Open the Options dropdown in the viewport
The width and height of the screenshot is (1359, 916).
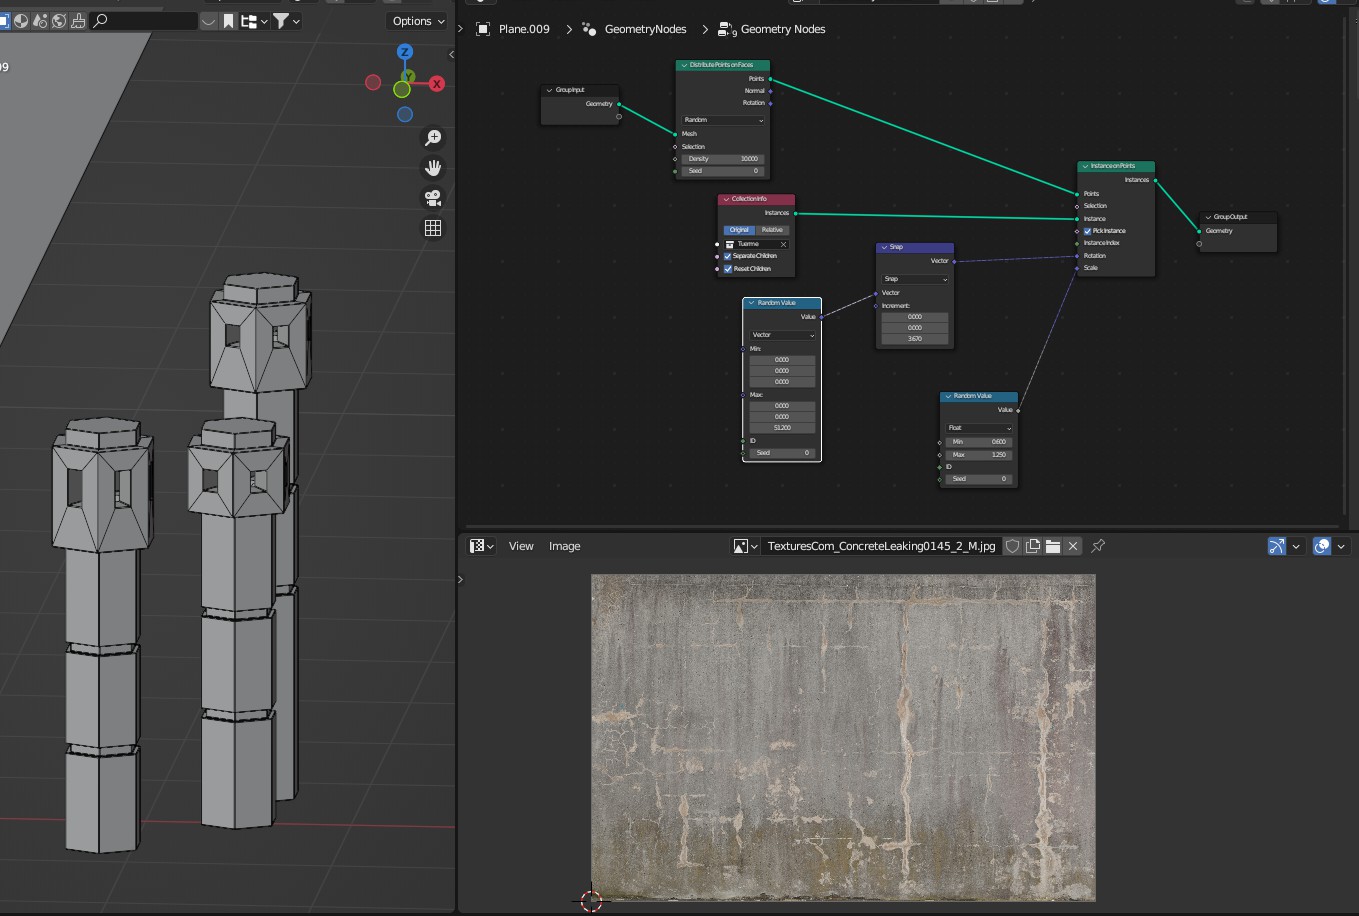[x=418, y=21]
